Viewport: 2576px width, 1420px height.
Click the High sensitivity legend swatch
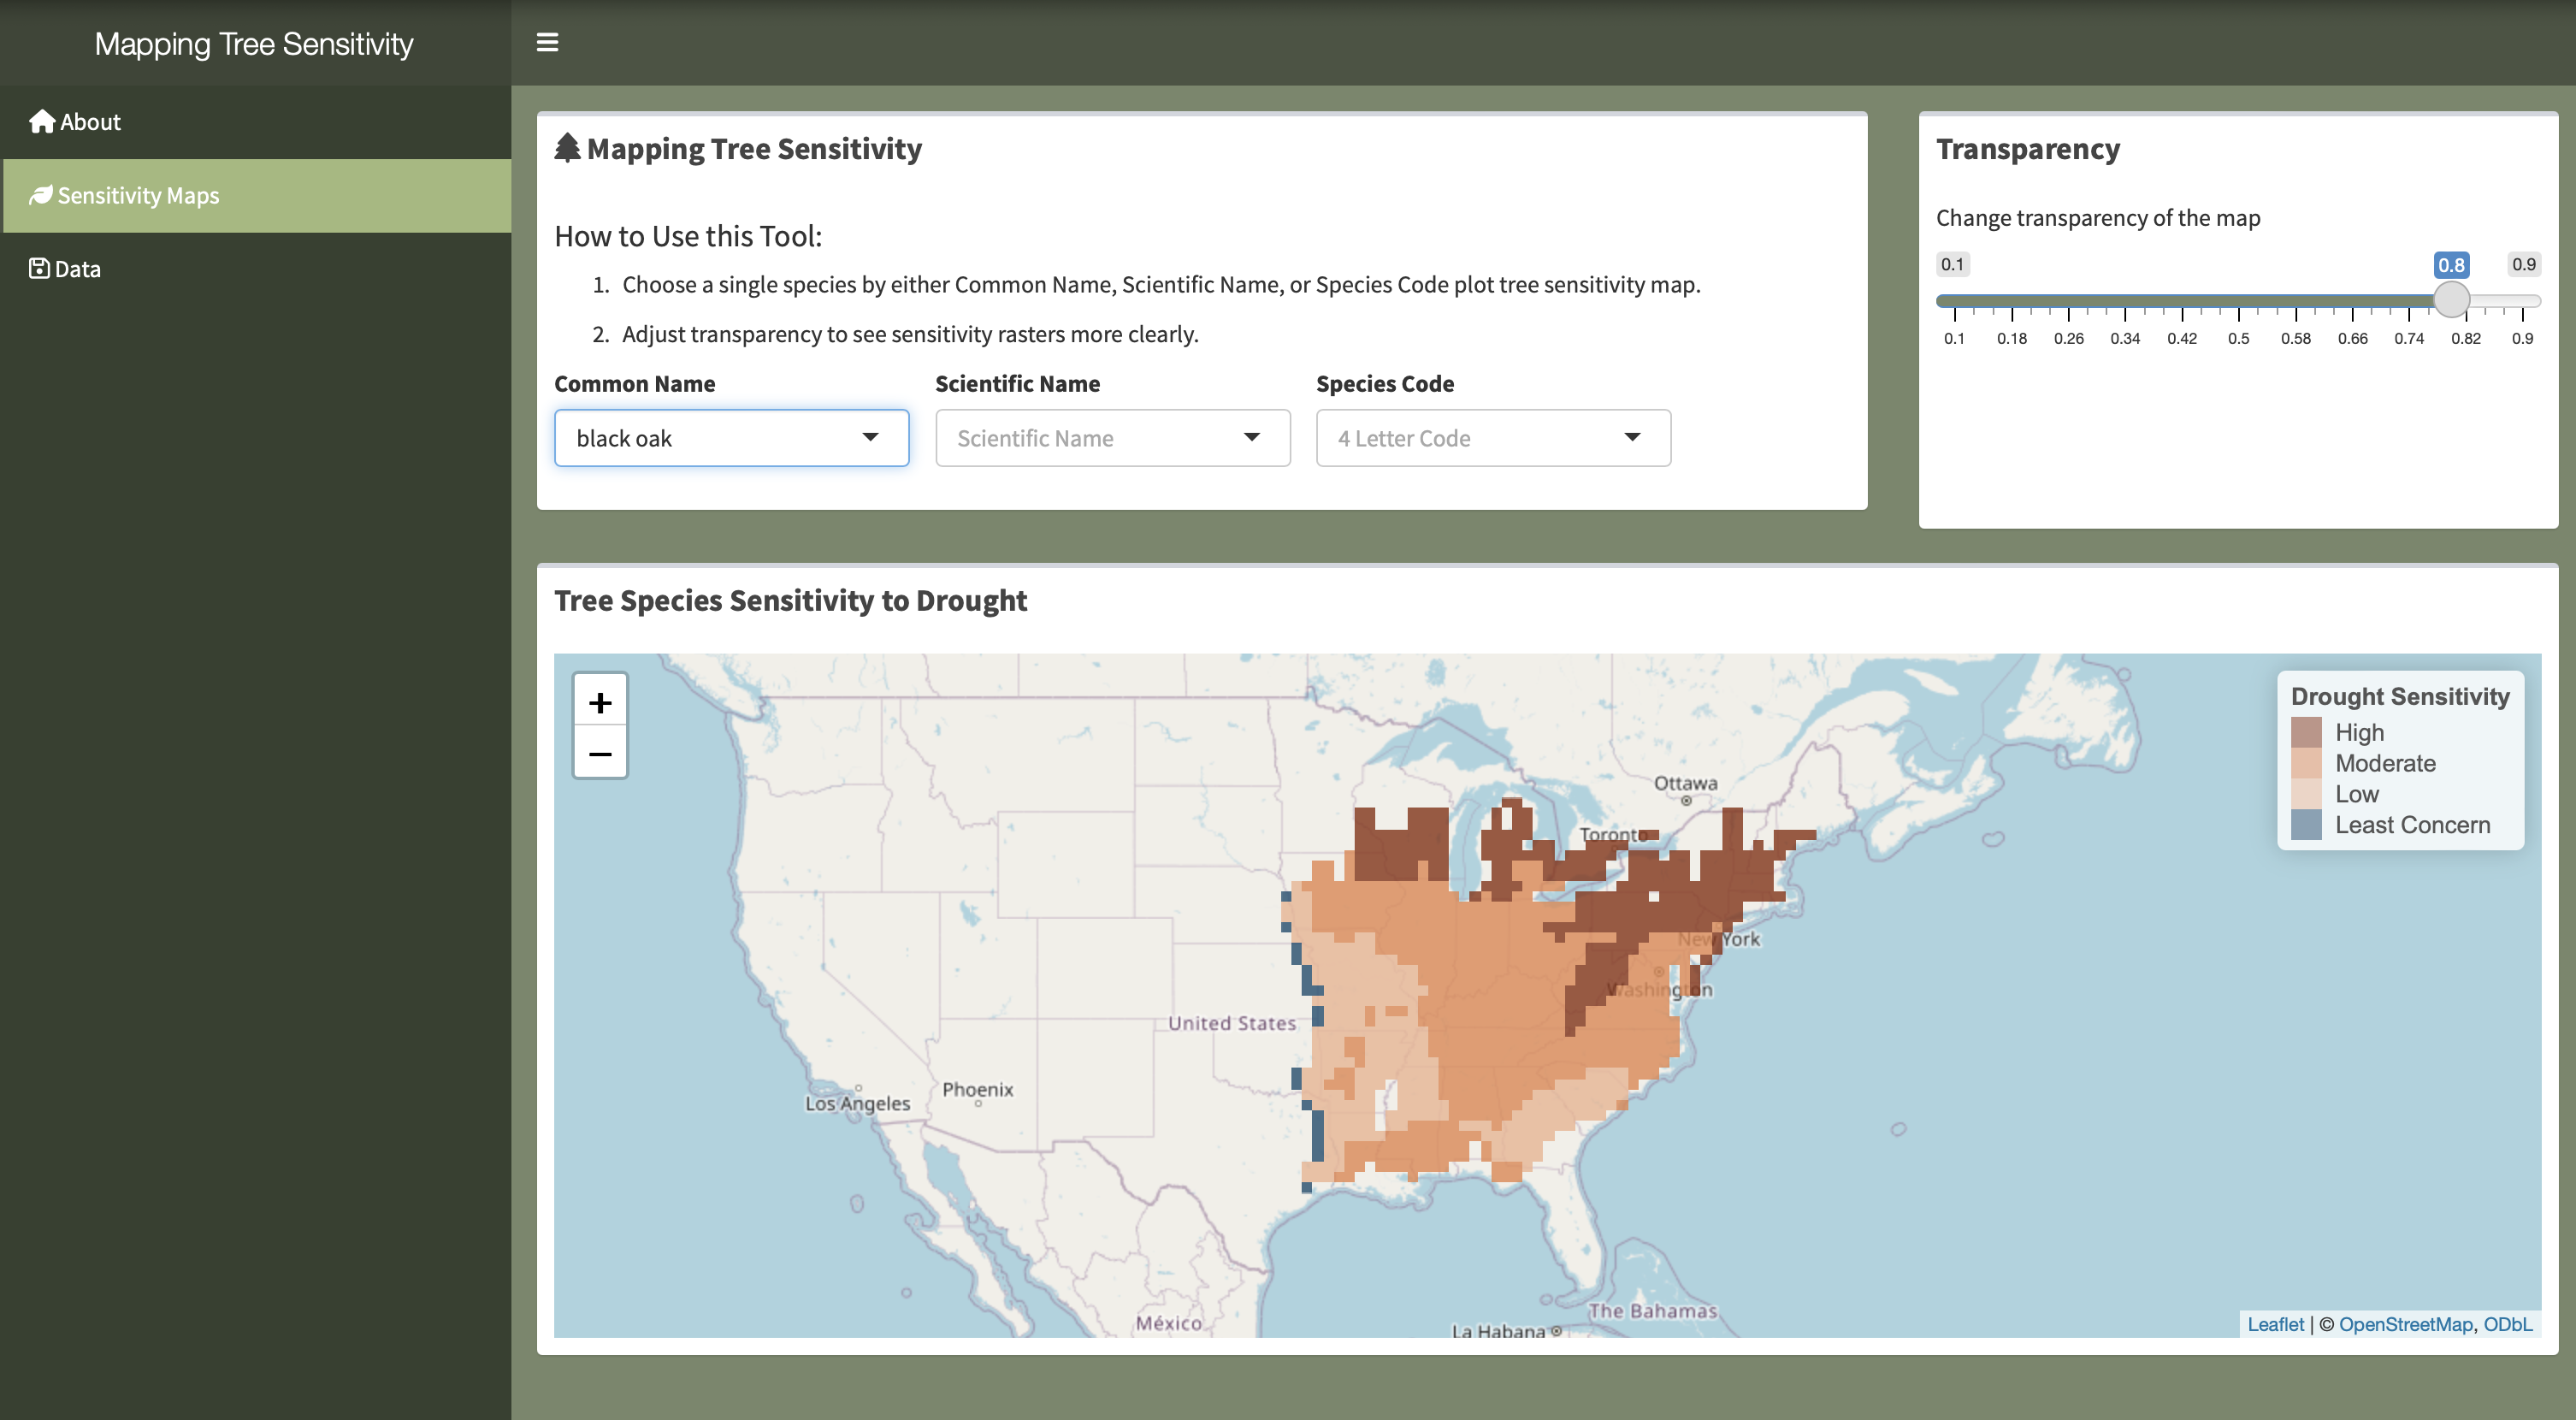point(2306,732)
